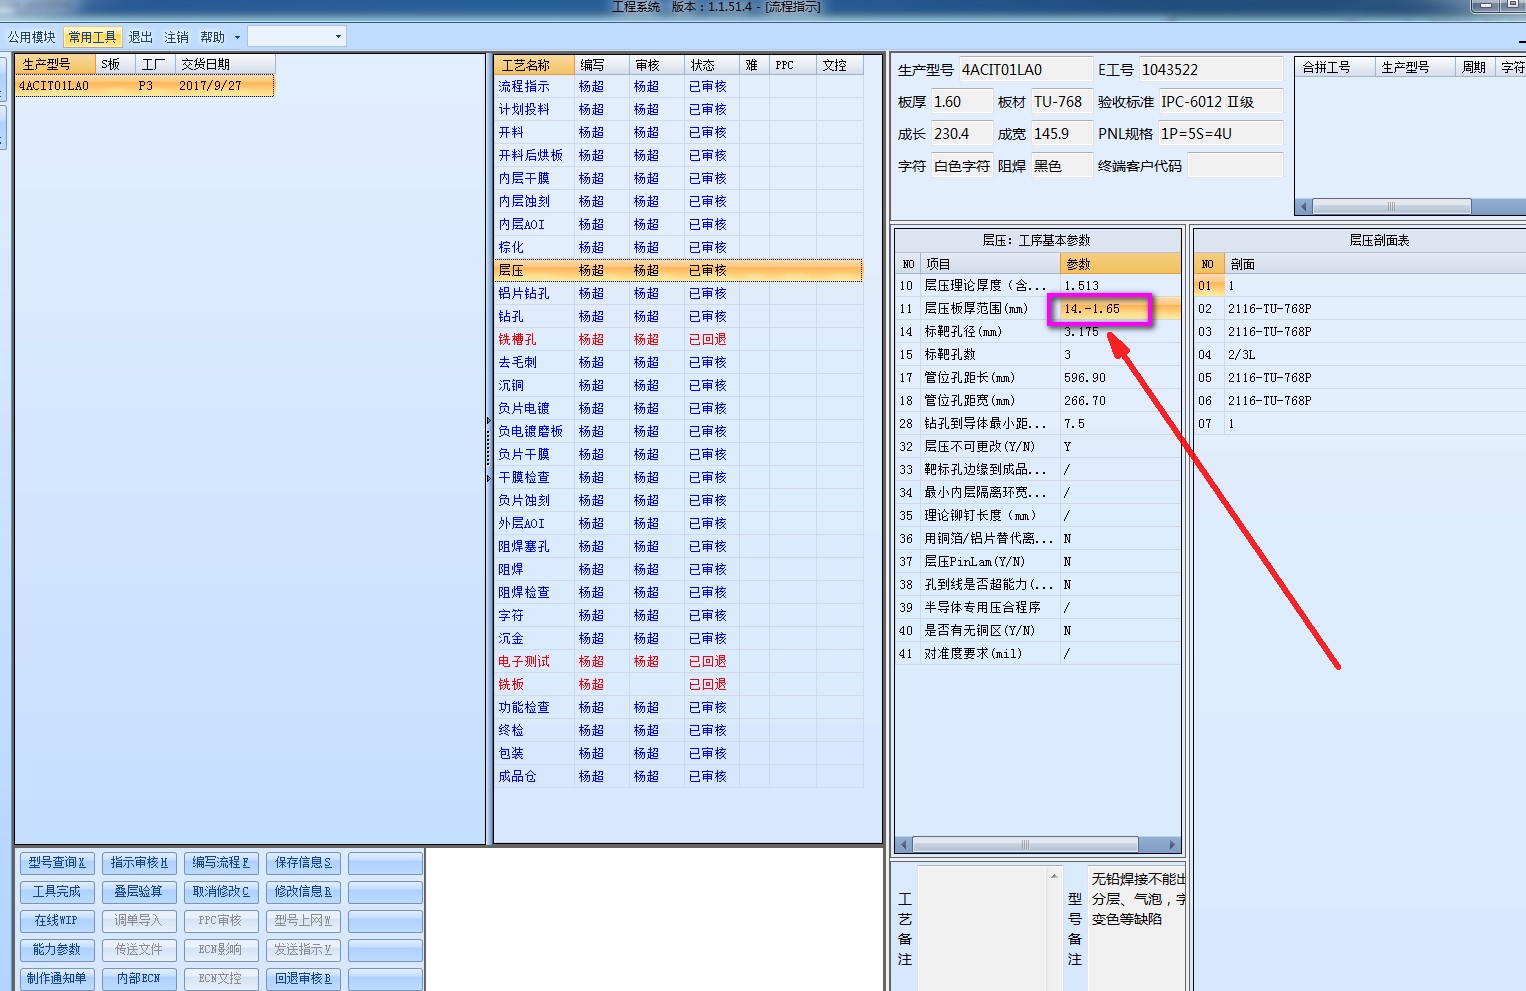This screenshot has height=991, width=1526.
Task: Click the 在线WIP button
Action: click(x=57, y=921)
